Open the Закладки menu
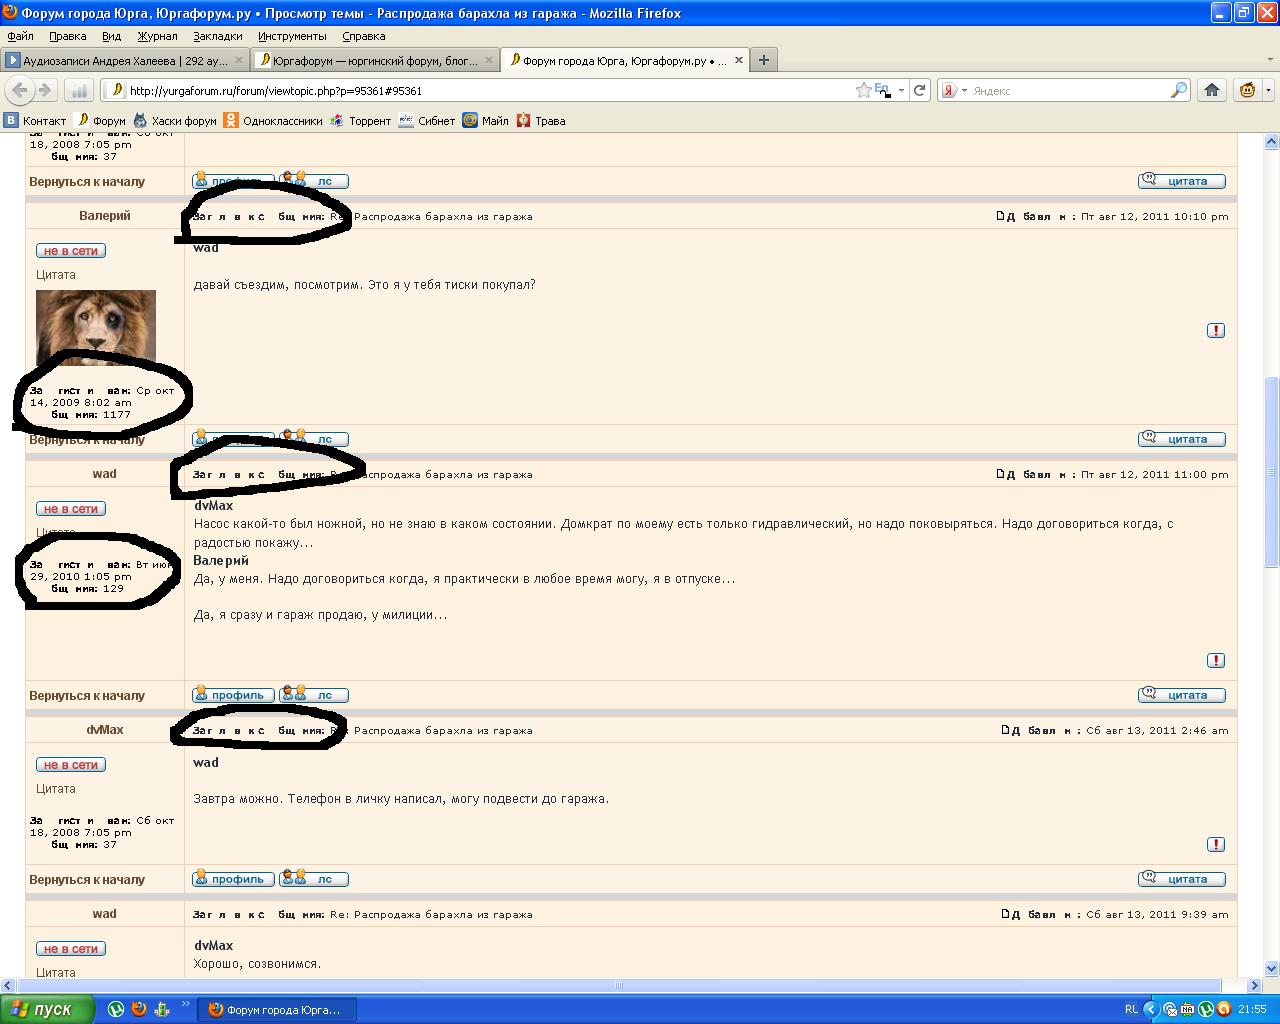This screenshot has height=1024, width=1280. point(217,36)
